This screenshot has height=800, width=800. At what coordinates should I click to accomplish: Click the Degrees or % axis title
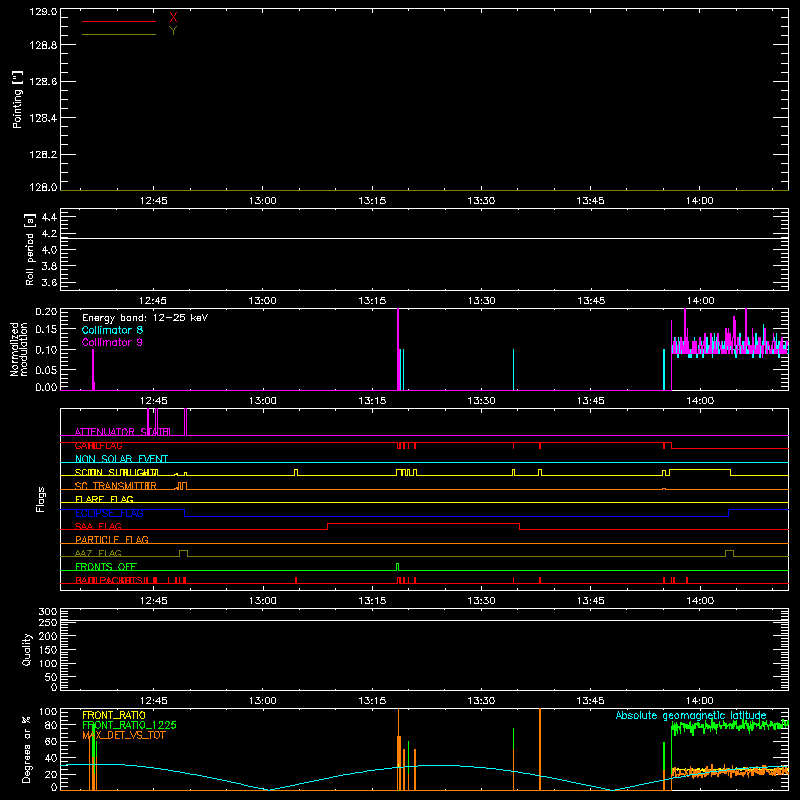click(x=27, y=749)
